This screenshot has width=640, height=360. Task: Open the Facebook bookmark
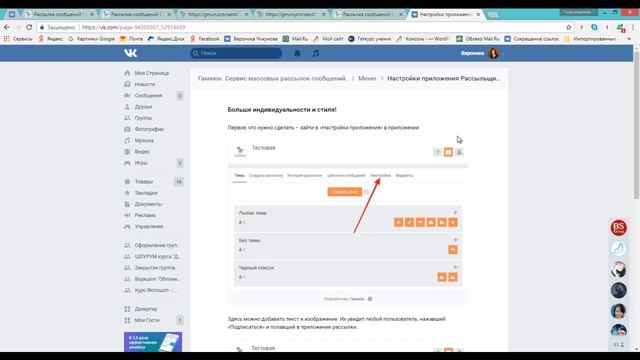(205, 39)
